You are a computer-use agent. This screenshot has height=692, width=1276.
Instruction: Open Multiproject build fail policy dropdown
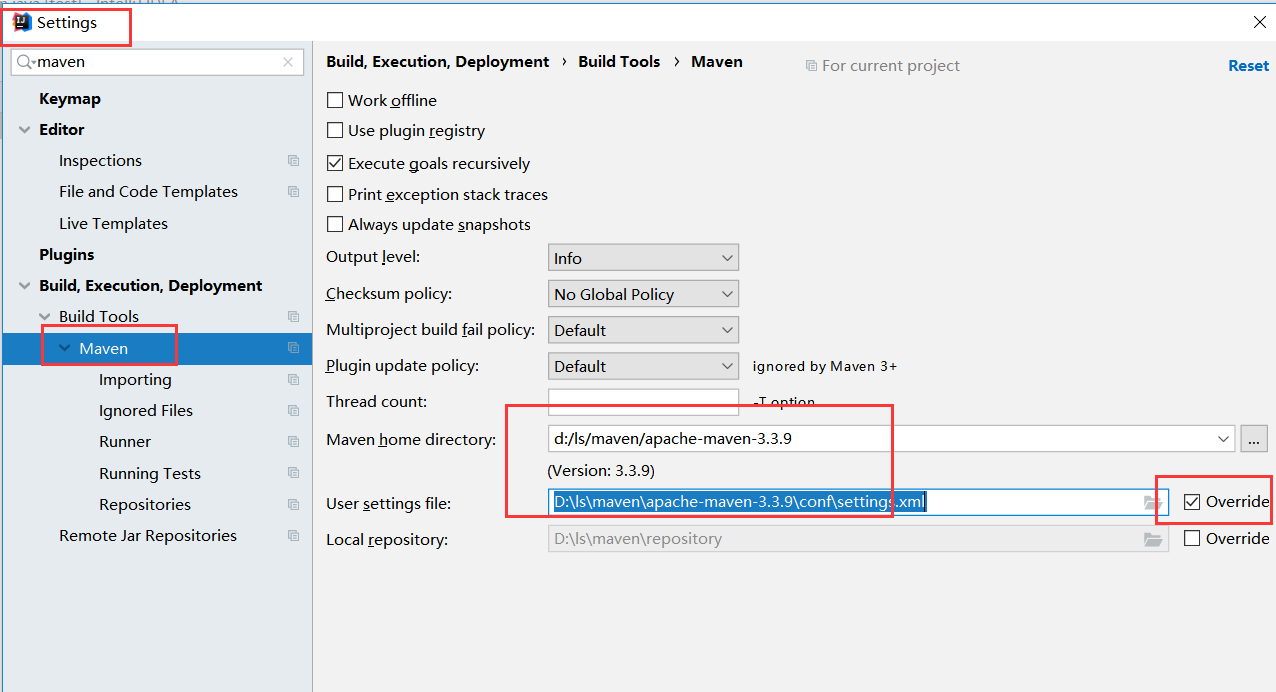click(x=643, y=330)
